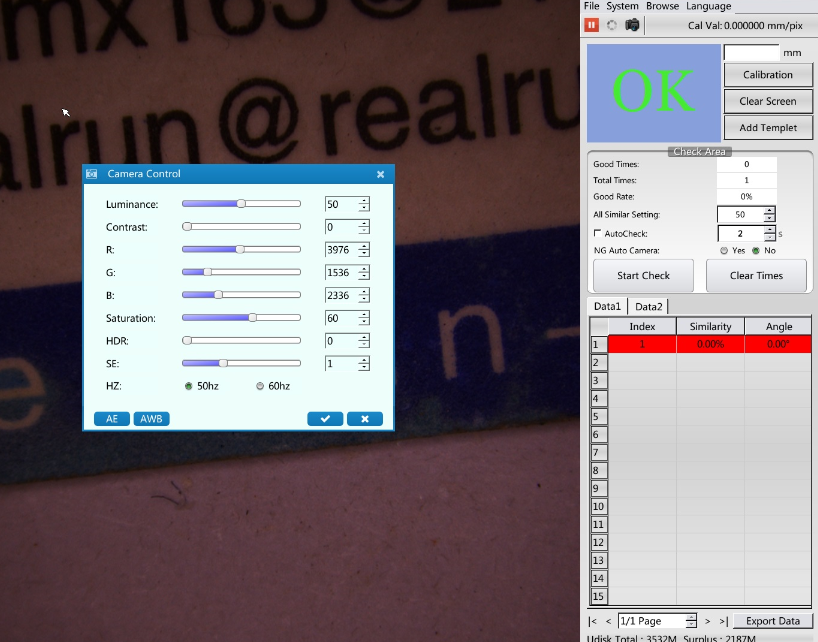Go to previous page with < button

(x=608, y=621)
